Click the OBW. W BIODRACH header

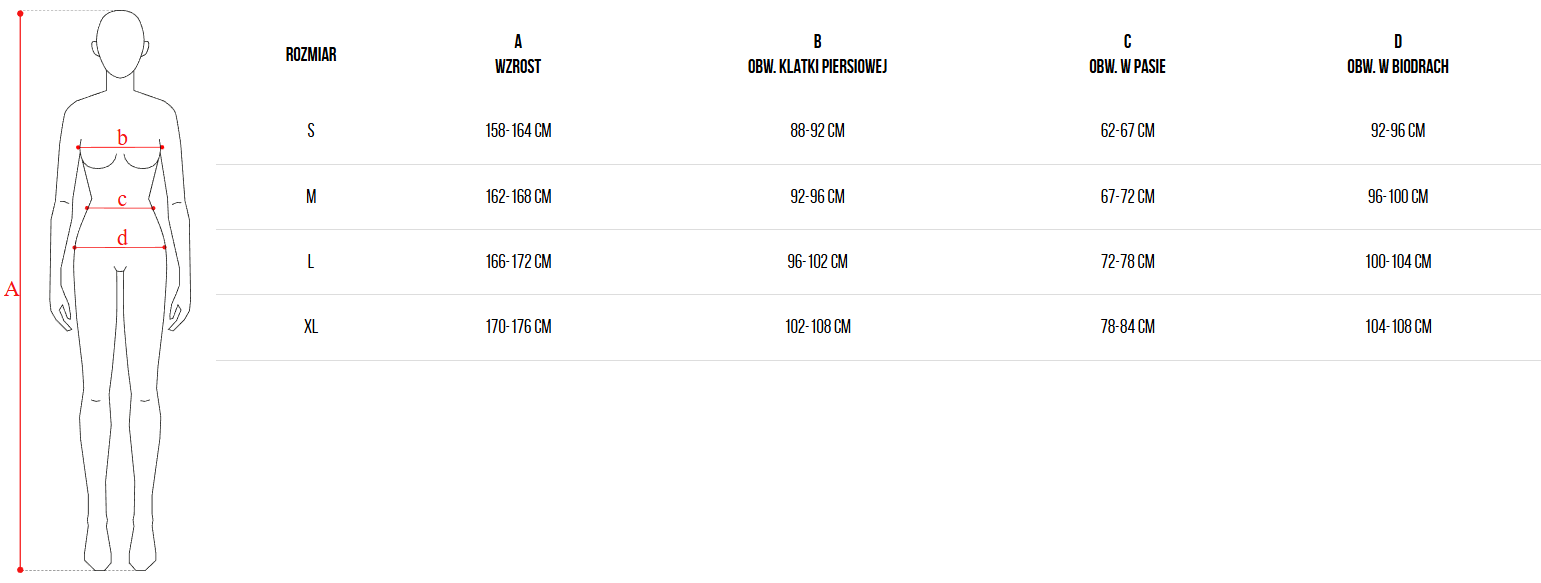click(x=1397, y=67)
